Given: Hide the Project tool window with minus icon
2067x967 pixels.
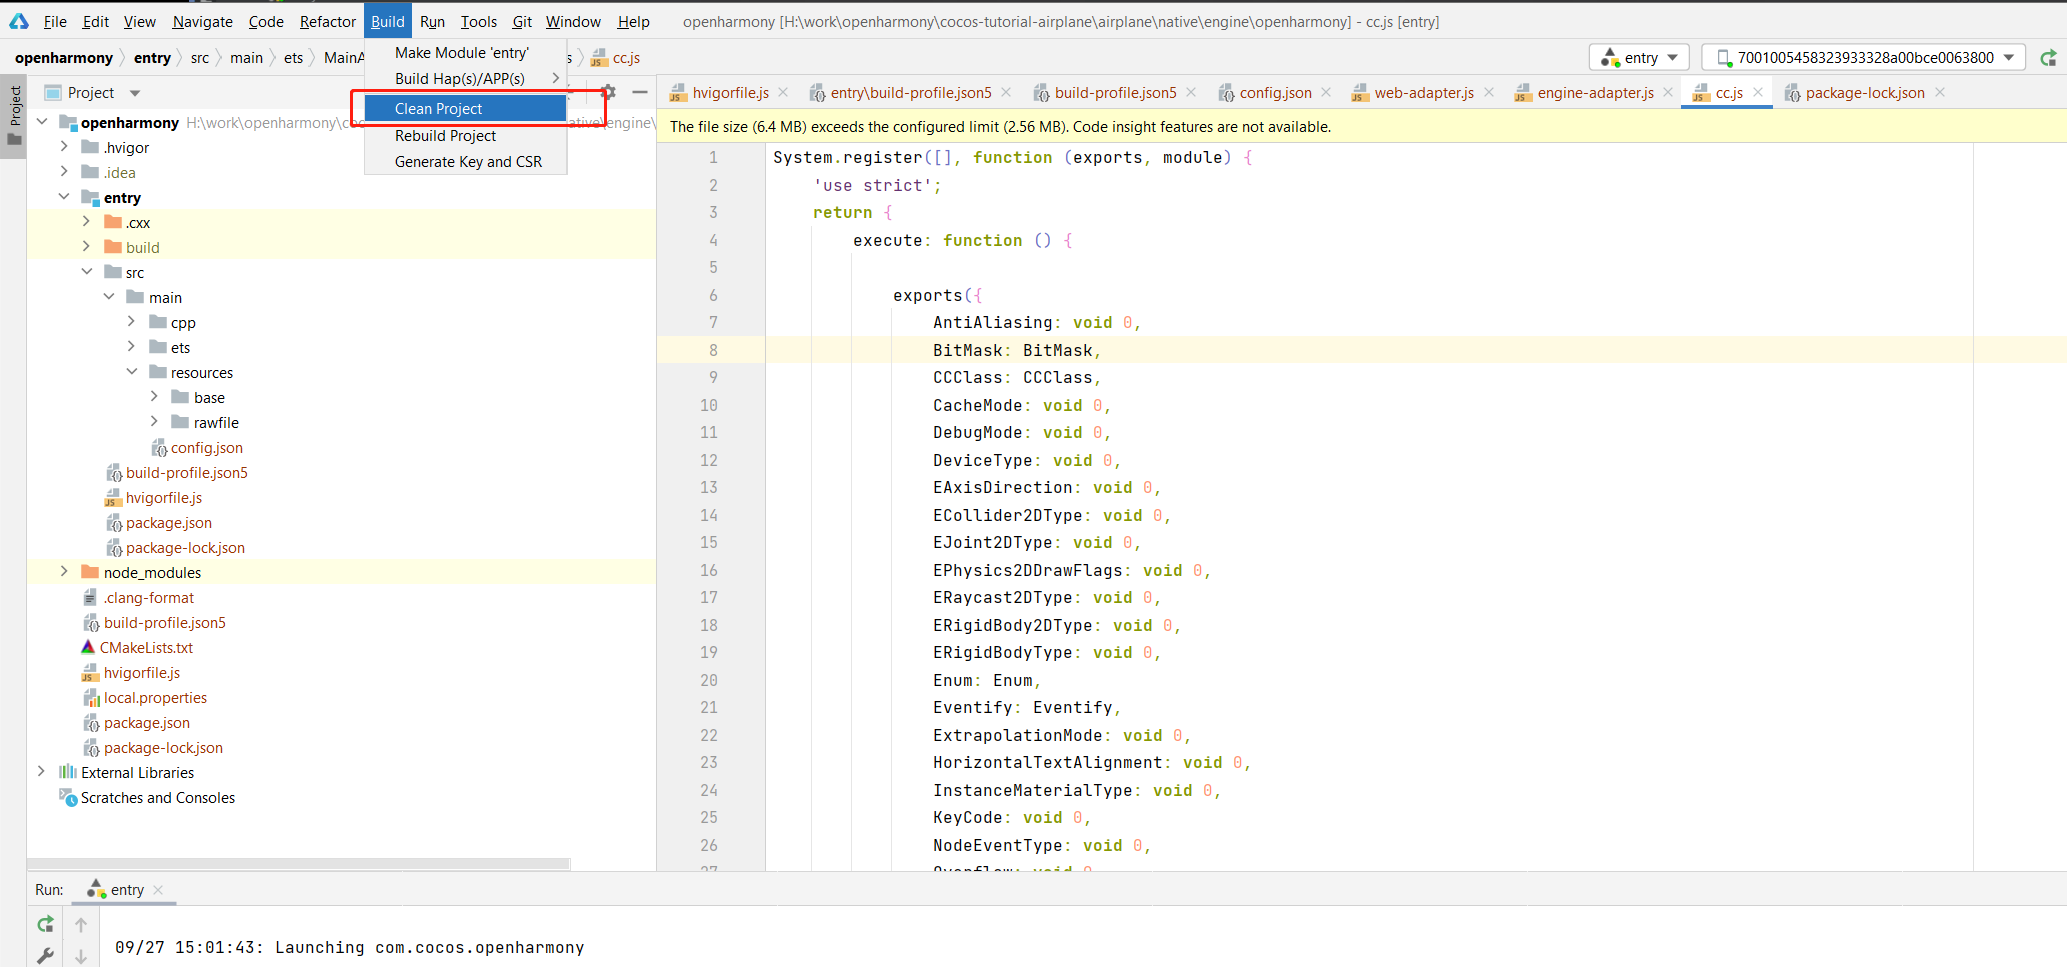Looking at the screenshot, I should click(x=640, y=92).
